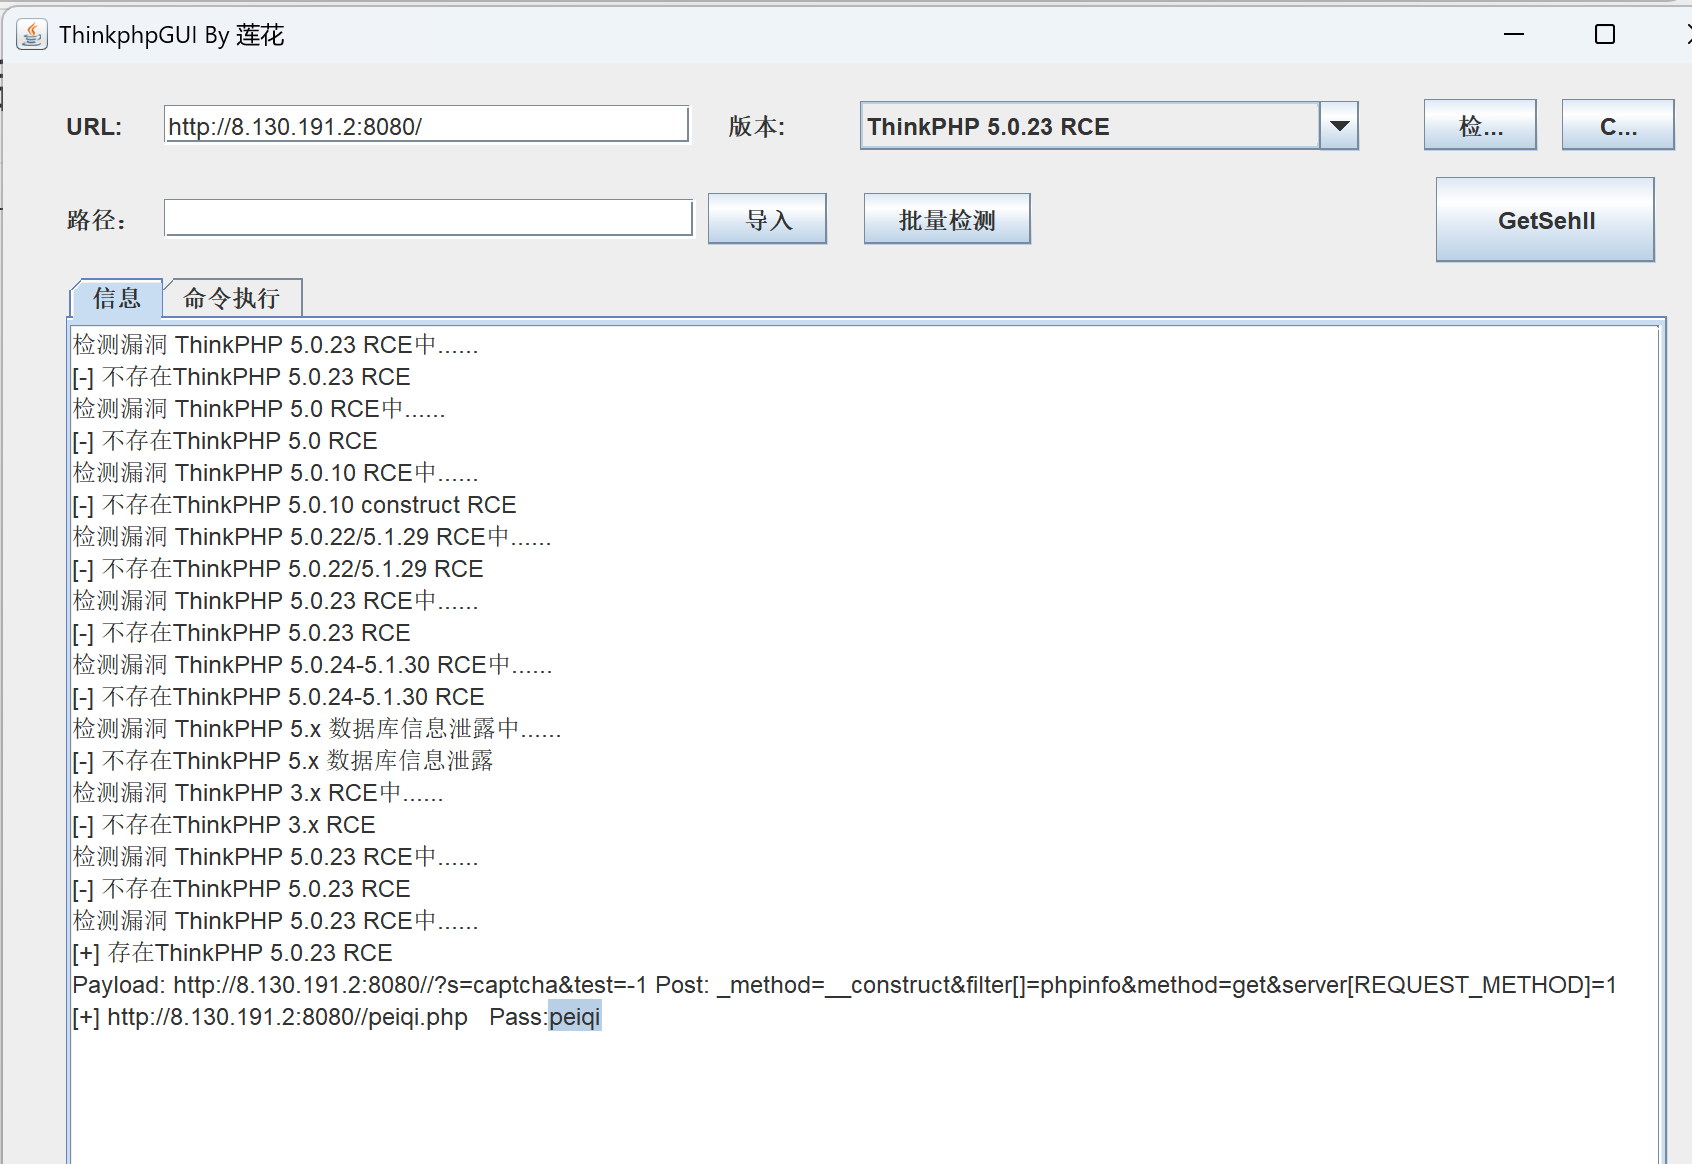Click '检测漏洞 ThinkPHP 5.0.22/5.1.29 RCE中' line
This screenshot has width=1692, height=1164.
(312, 537)
